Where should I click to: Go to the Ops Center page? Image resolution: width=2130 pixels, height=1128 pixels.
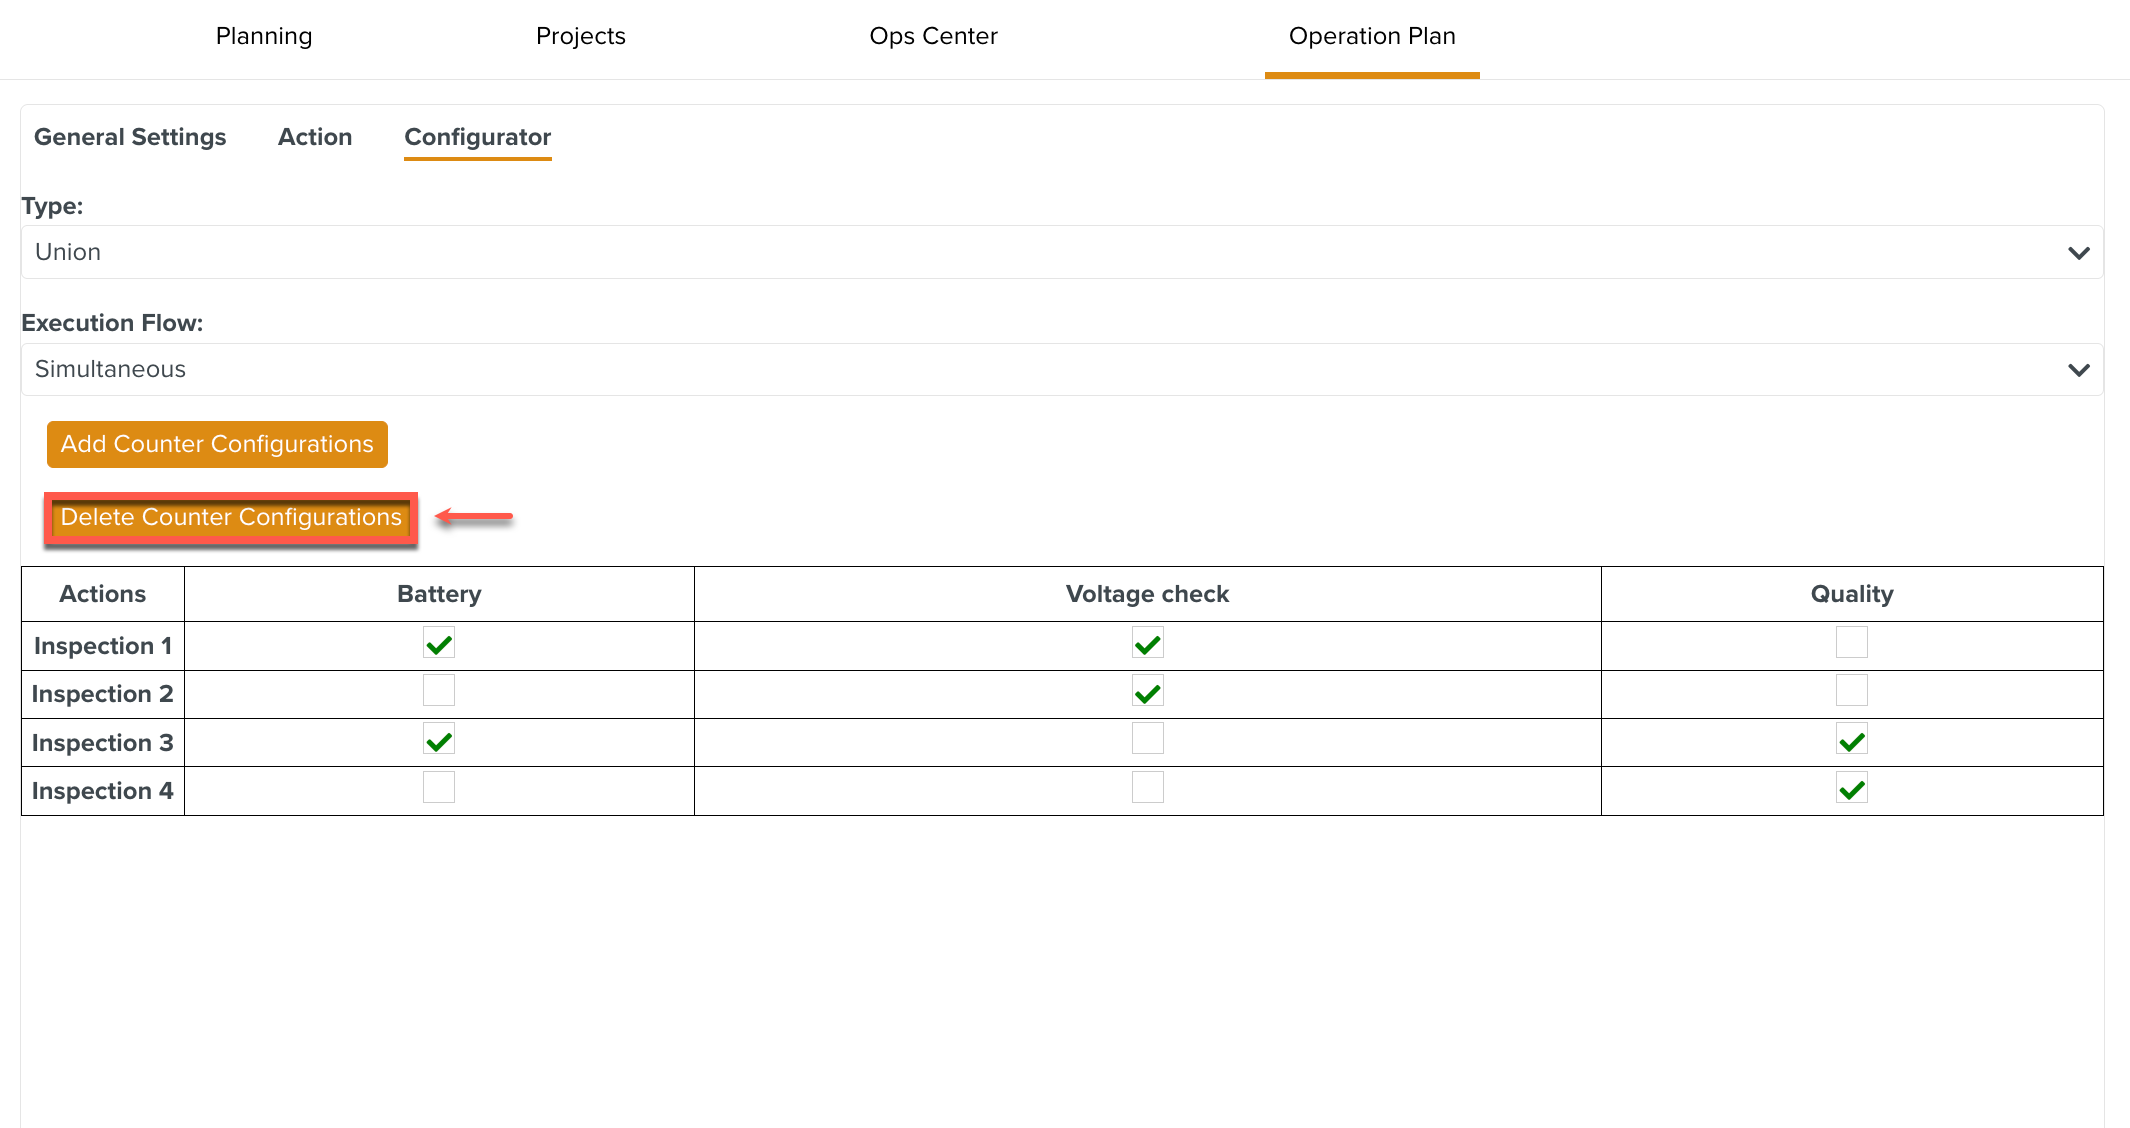tap(933, 36)
